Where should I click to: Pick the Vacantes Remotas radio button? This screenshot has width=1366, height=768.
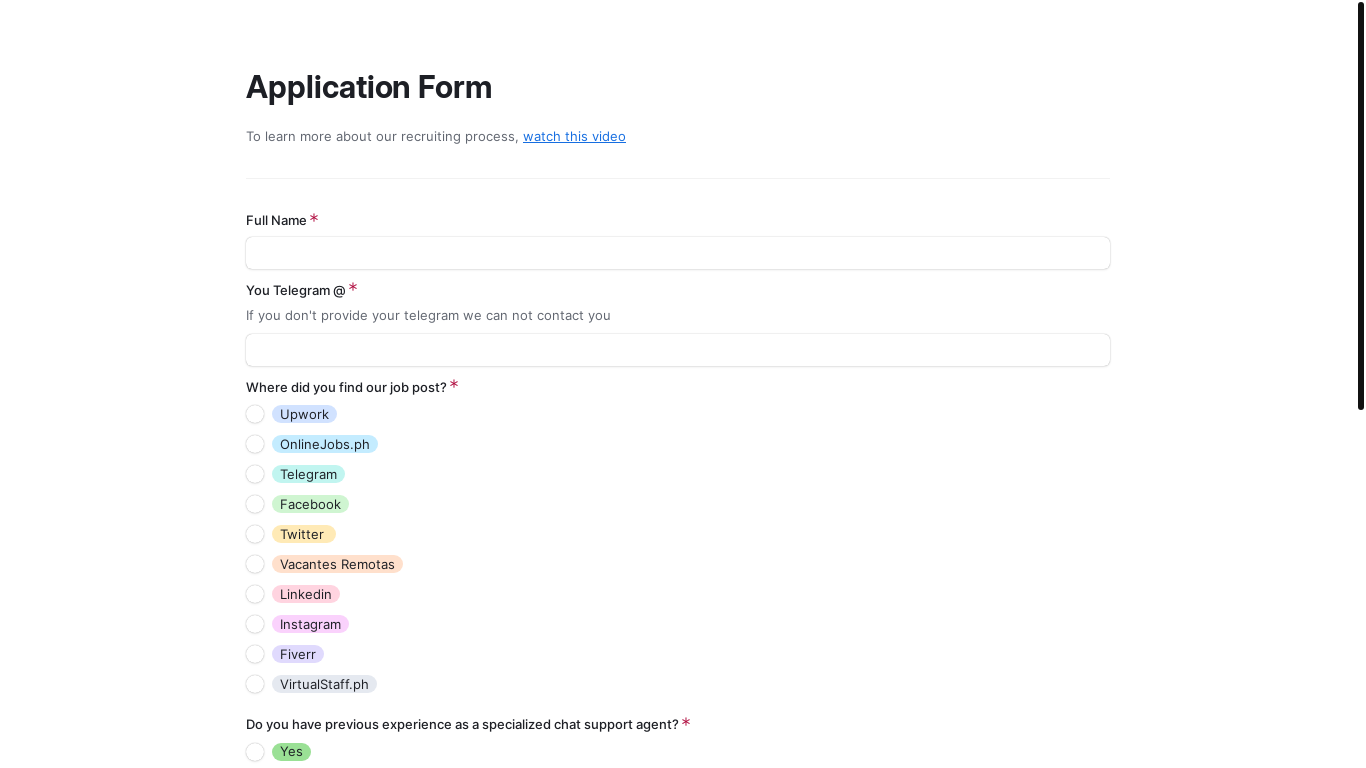tap(255, 564)
